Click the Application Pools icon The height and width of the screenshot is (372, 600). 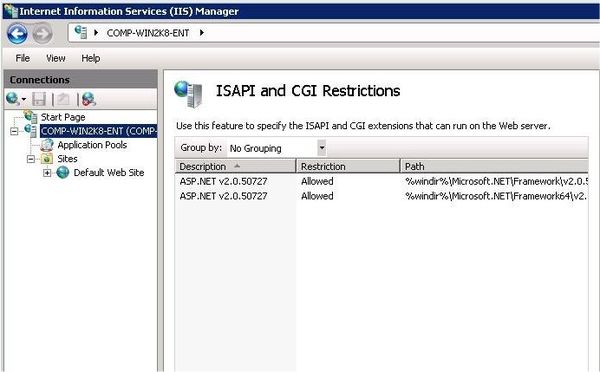(x=47, y=145)
